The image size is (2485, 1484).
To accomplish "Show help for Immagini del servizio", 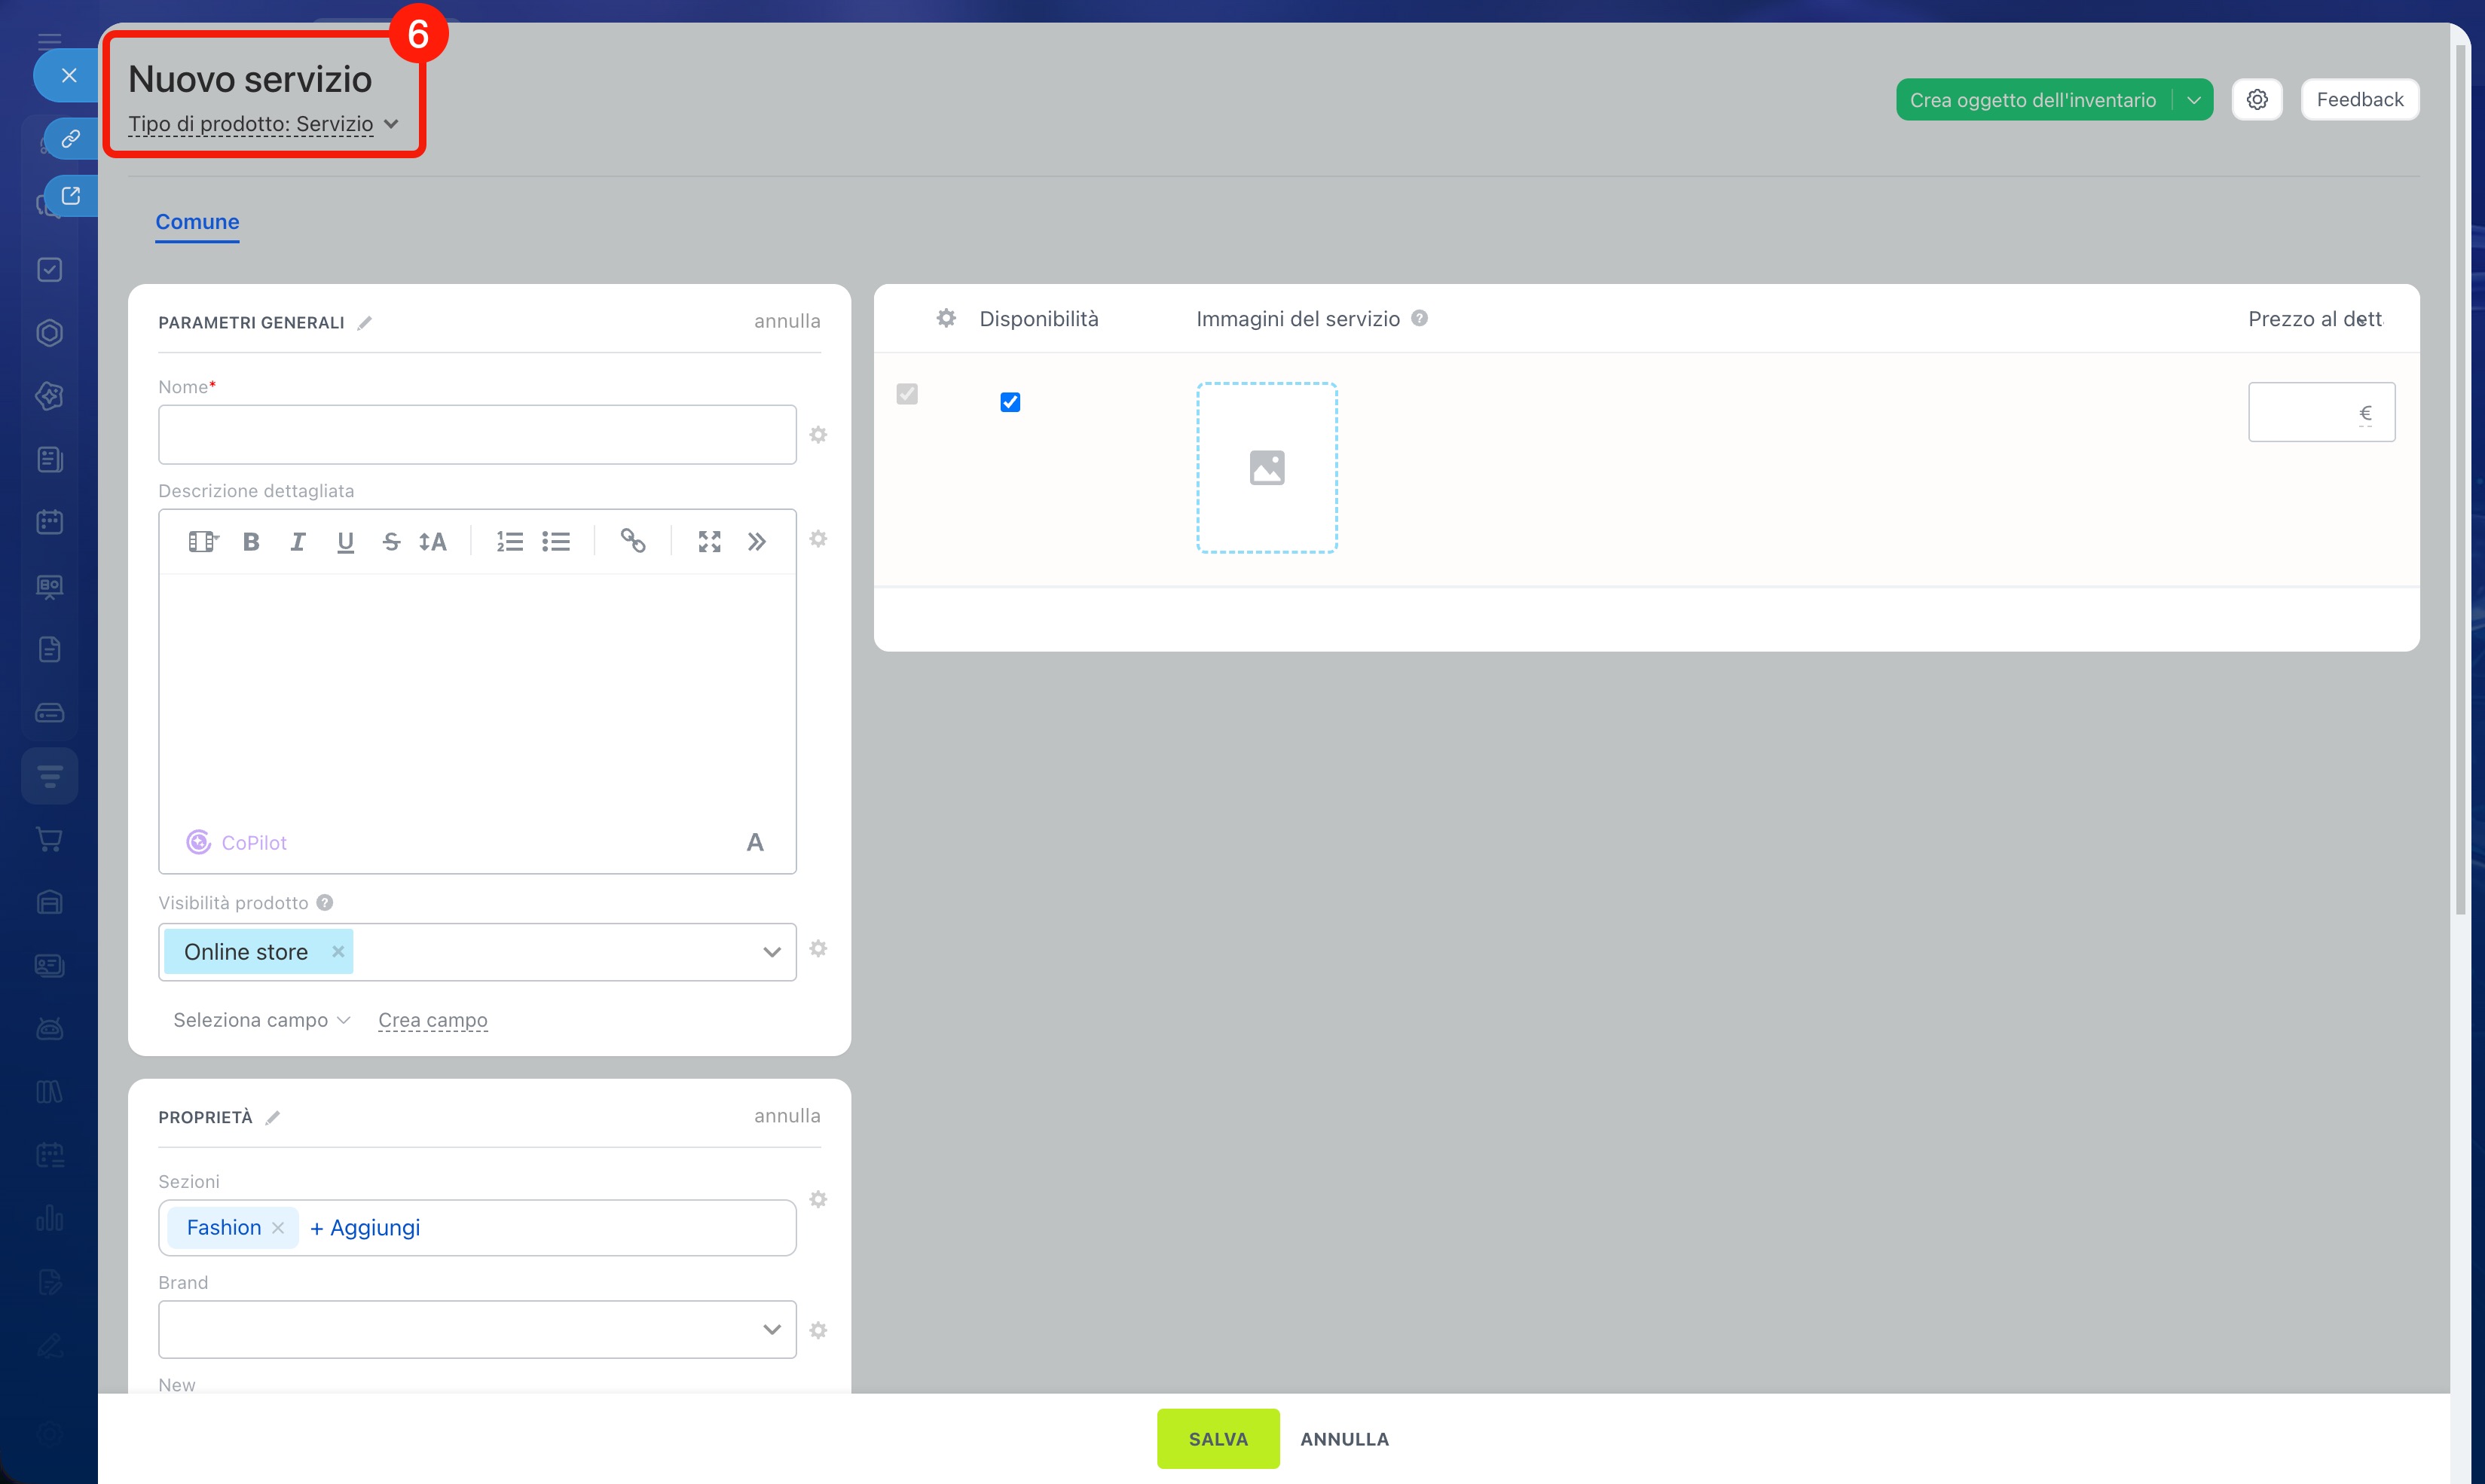I will tap(1419, 318).
